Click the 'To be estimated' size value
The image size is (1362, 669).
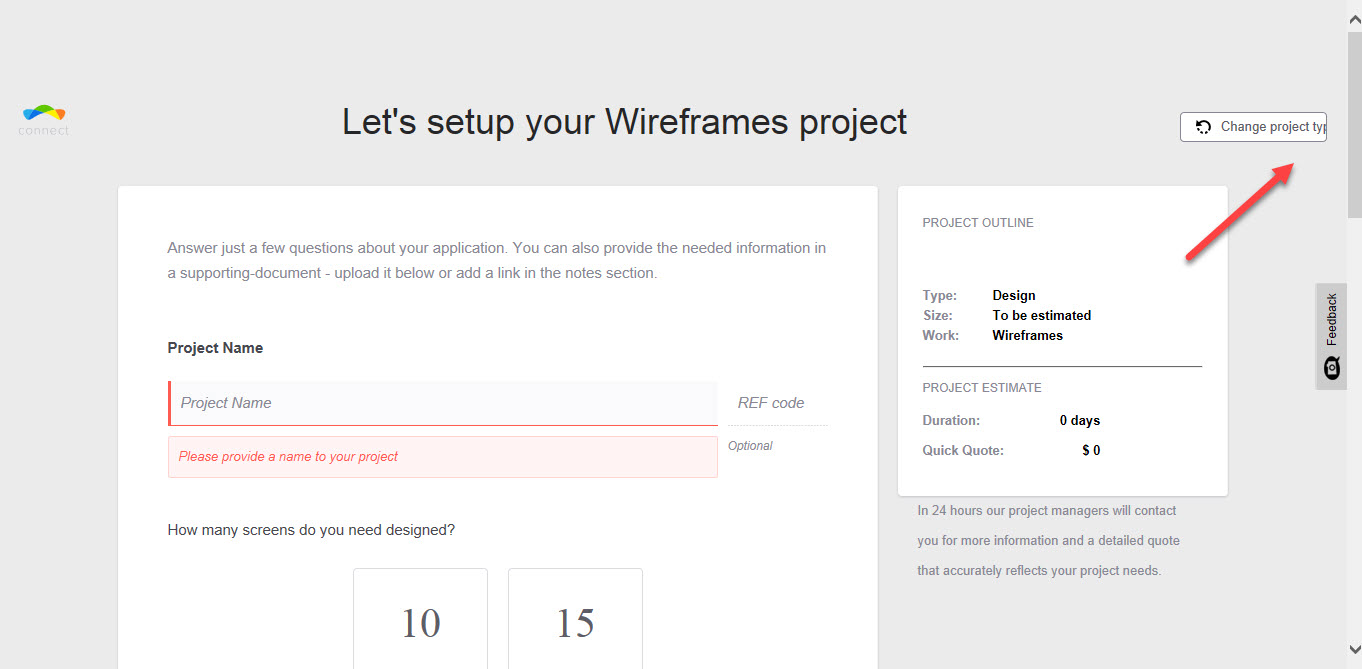tap(1042, 315)
